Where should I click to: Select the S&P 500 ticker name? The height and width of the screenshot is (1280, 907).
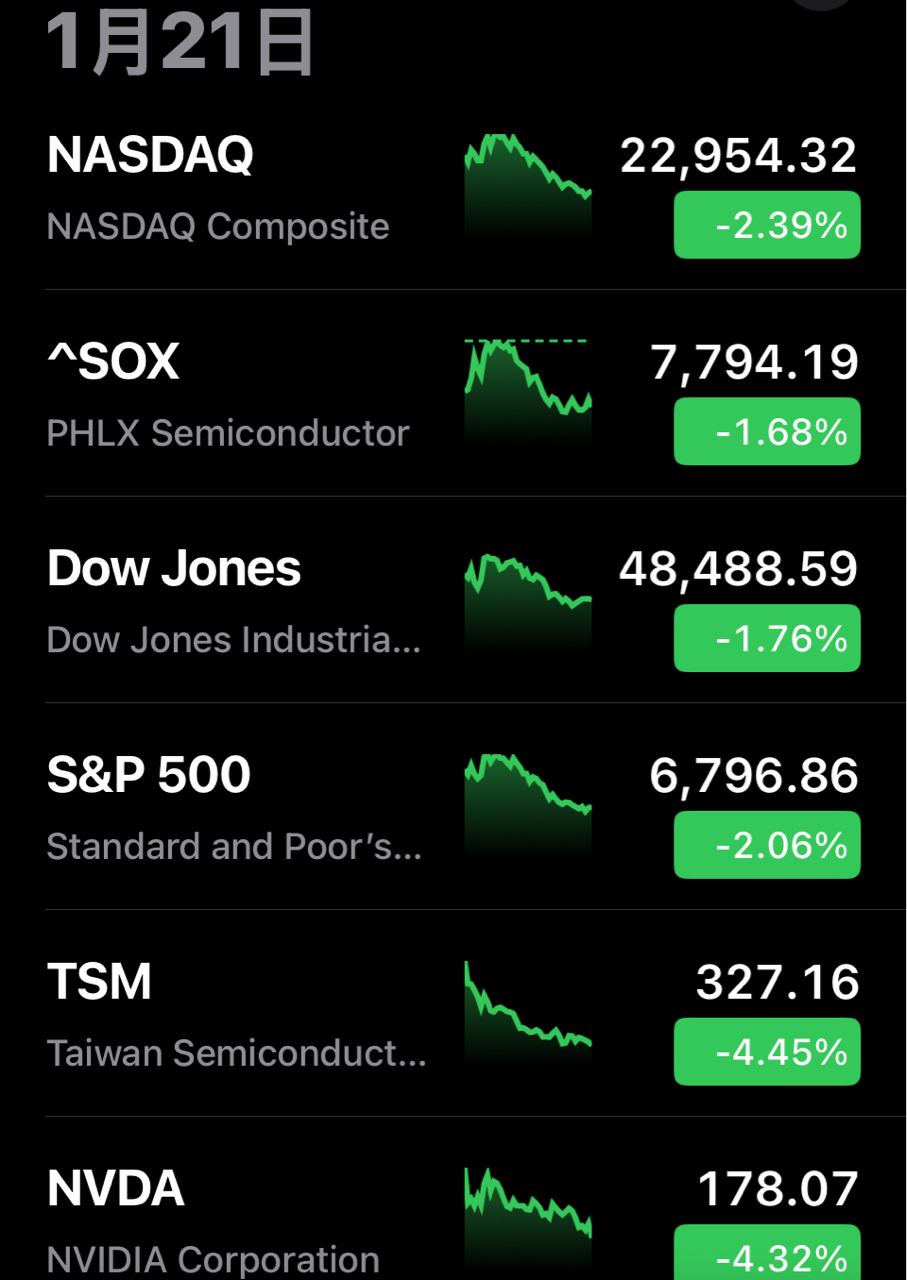149,775
